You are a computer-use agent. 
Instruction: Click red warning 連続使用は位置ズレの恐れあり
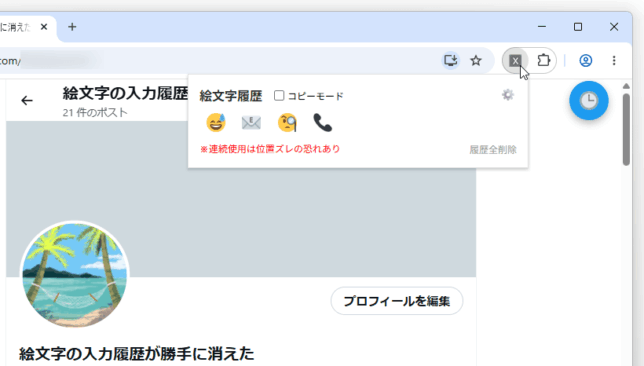click(x=270, y=149)
